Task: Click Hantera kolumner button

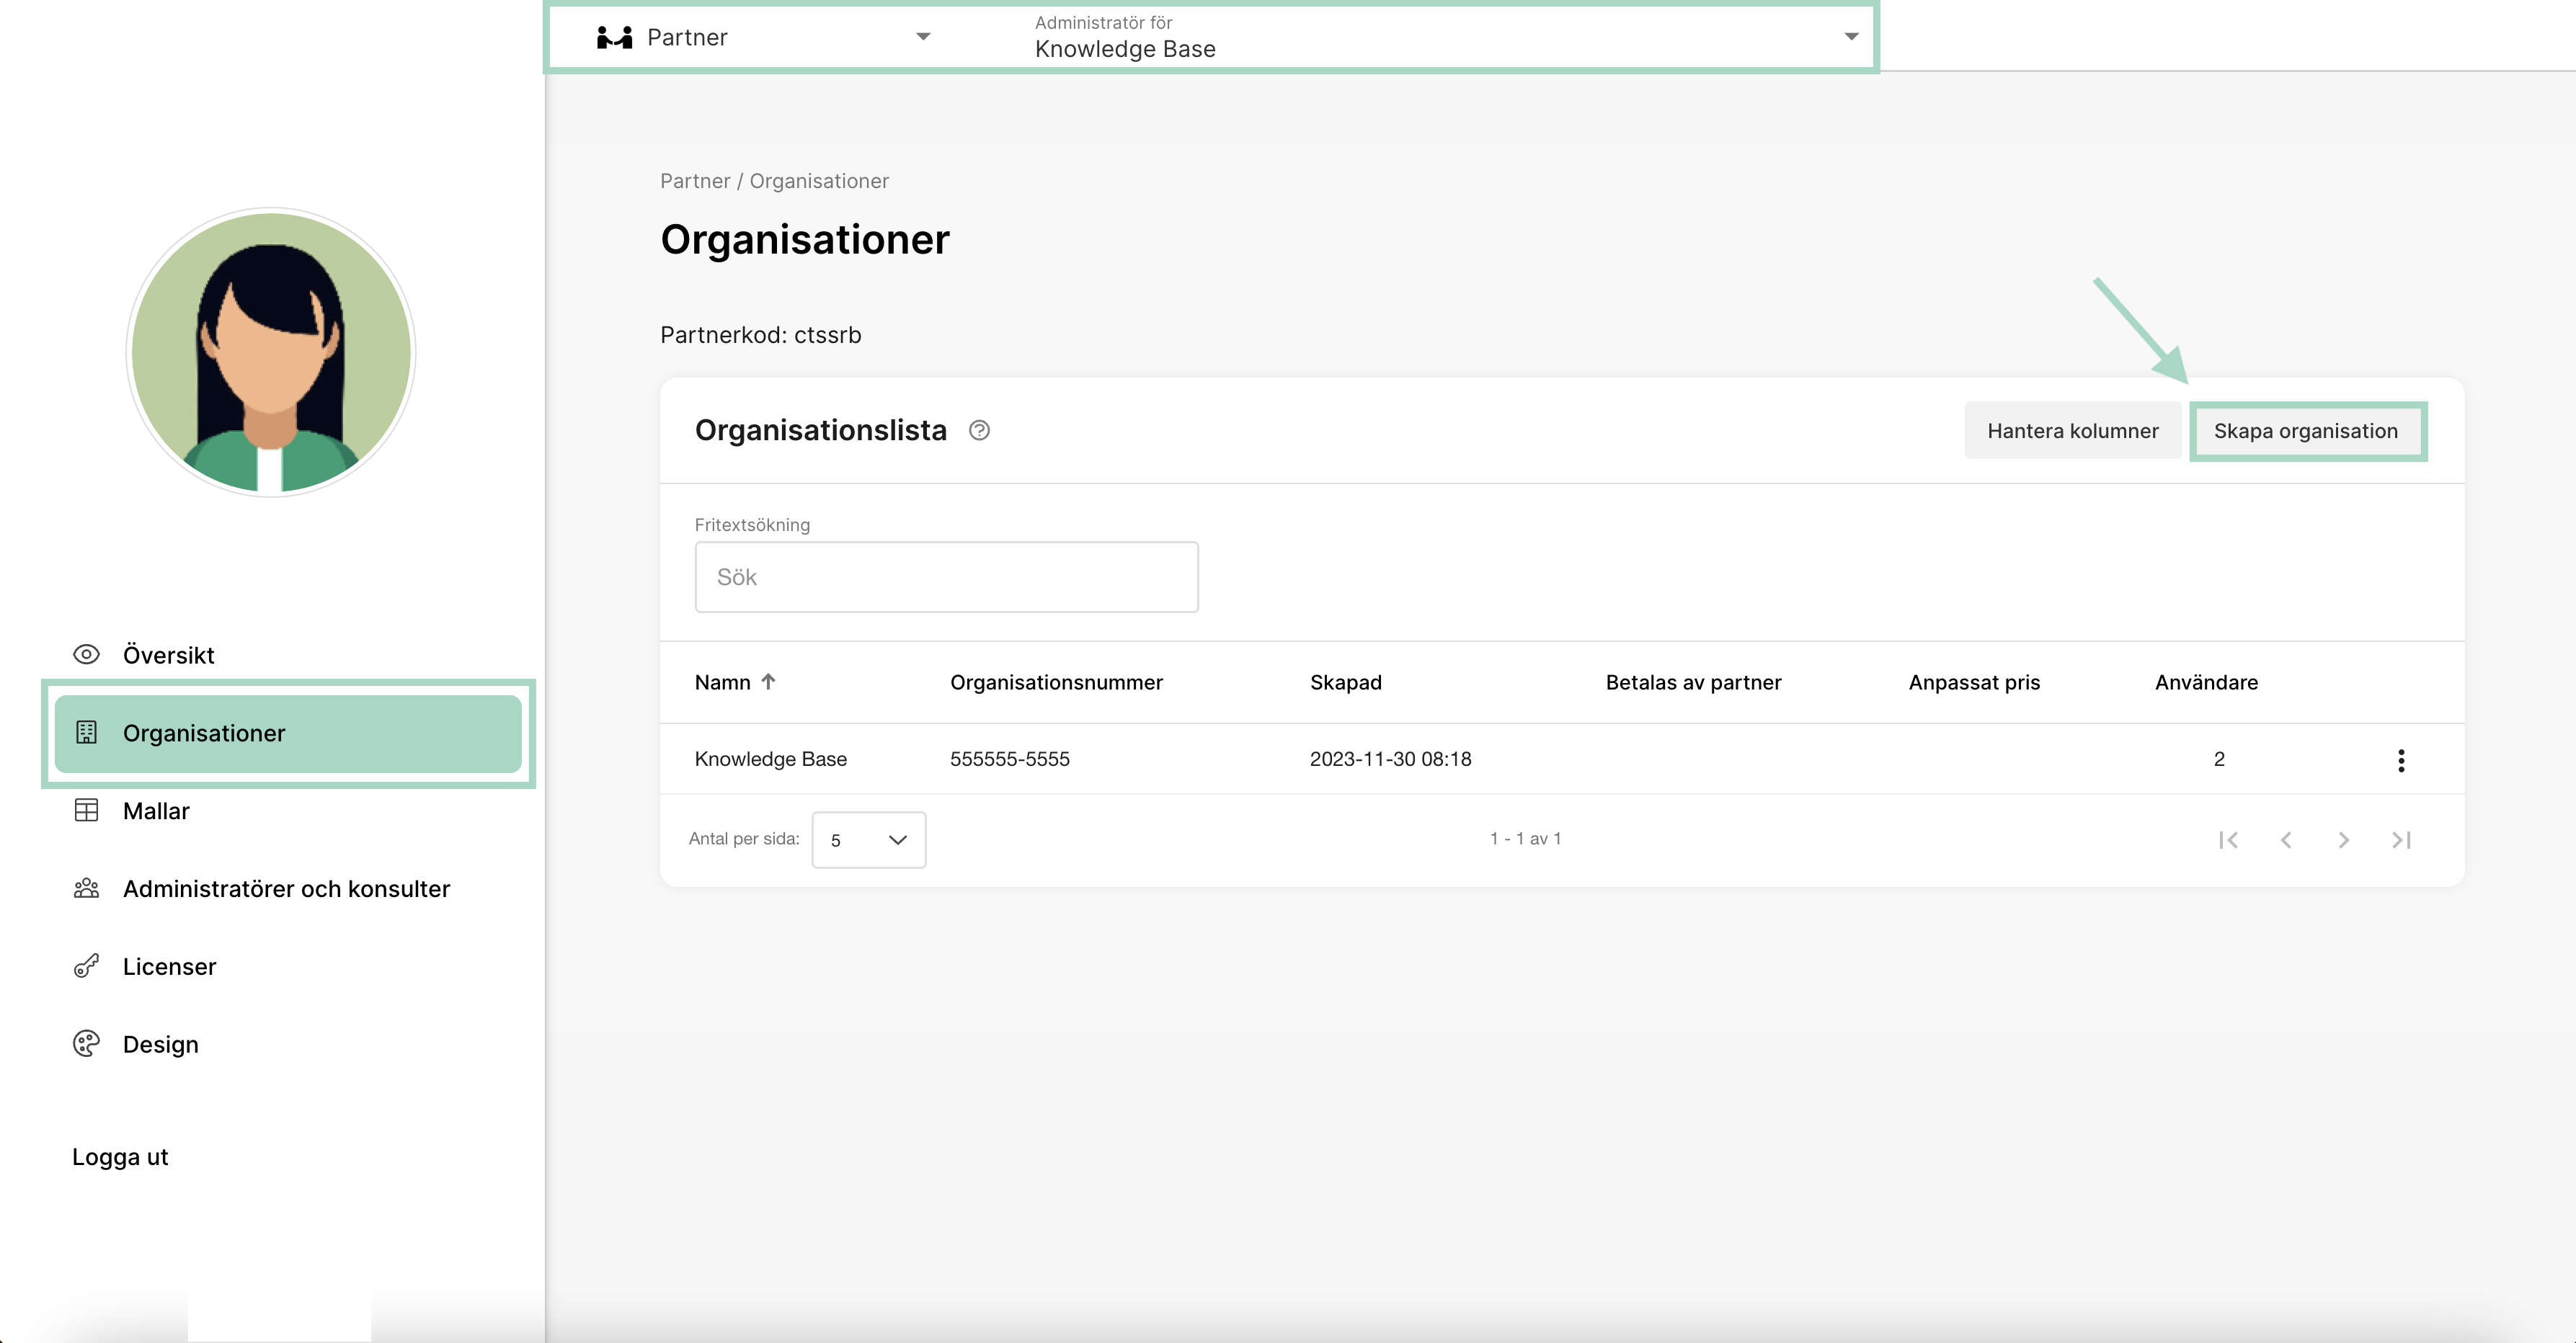Action: pos(2072,431)
